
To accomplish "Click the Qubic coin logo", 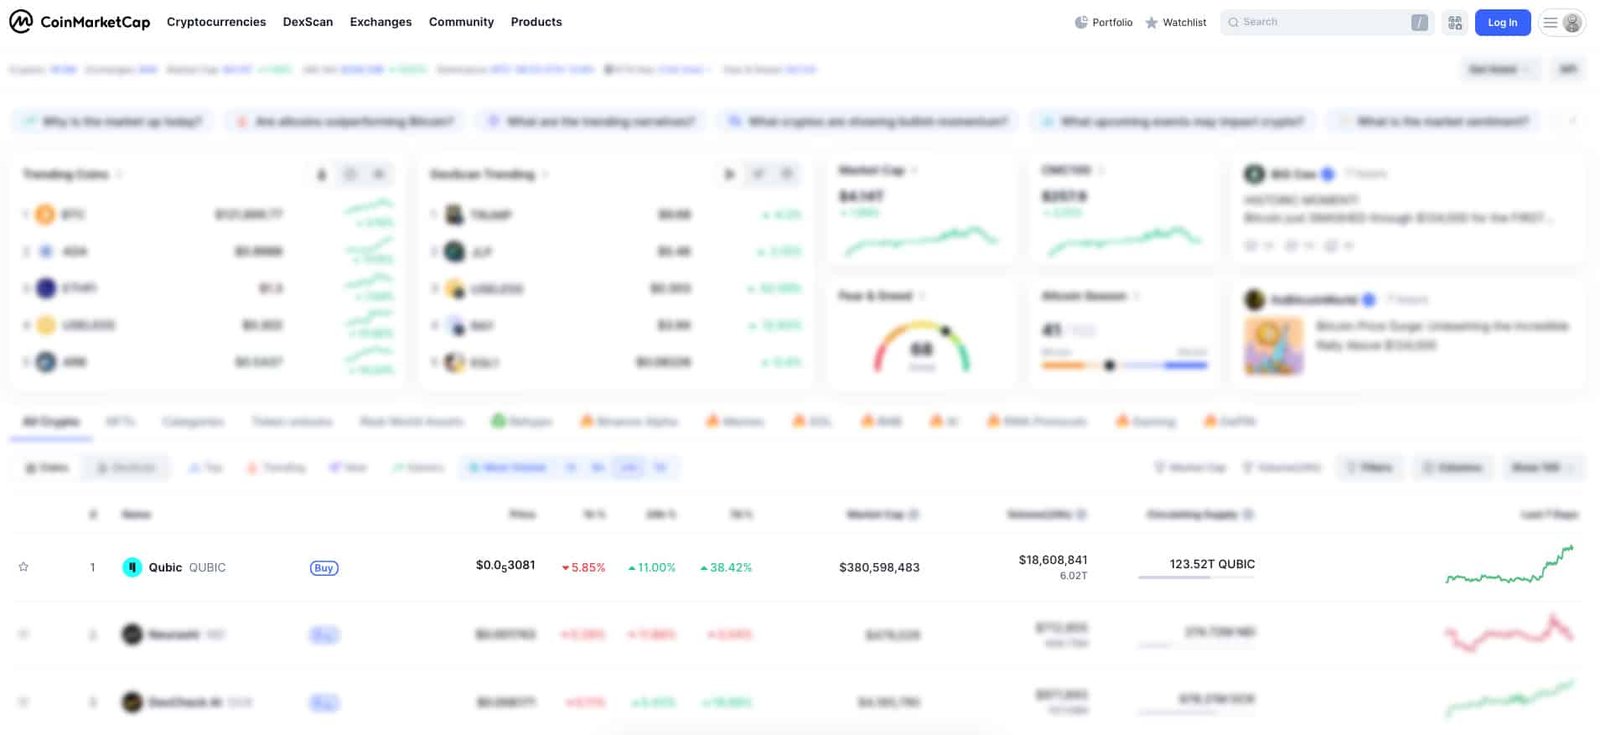I will (x=132, y=567).
